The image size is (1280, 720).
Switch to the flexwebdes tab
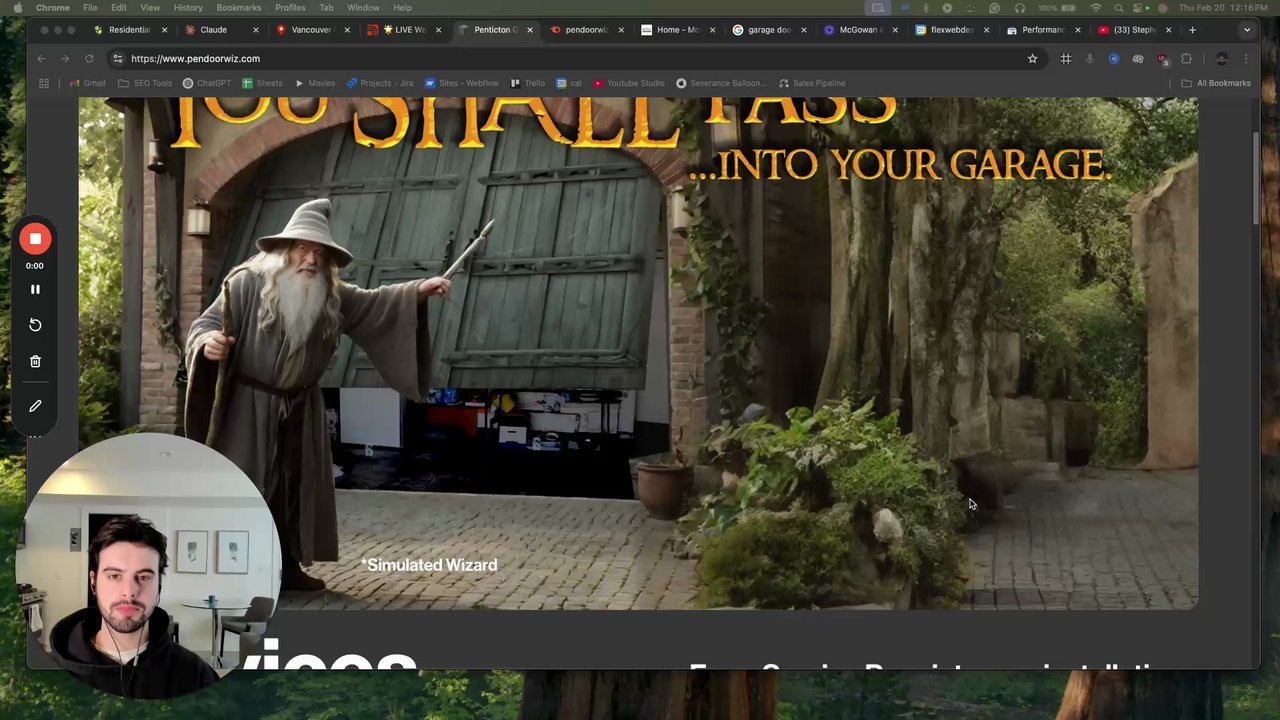point(951,30)
